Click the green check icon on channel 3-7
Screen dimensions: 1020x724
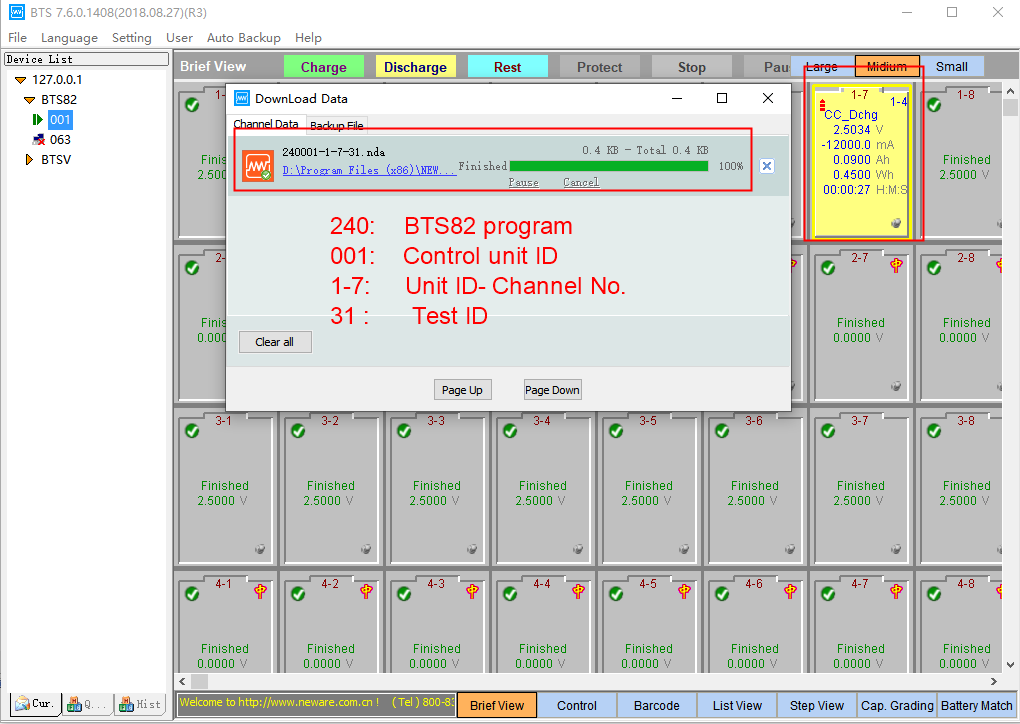[828, 431]
